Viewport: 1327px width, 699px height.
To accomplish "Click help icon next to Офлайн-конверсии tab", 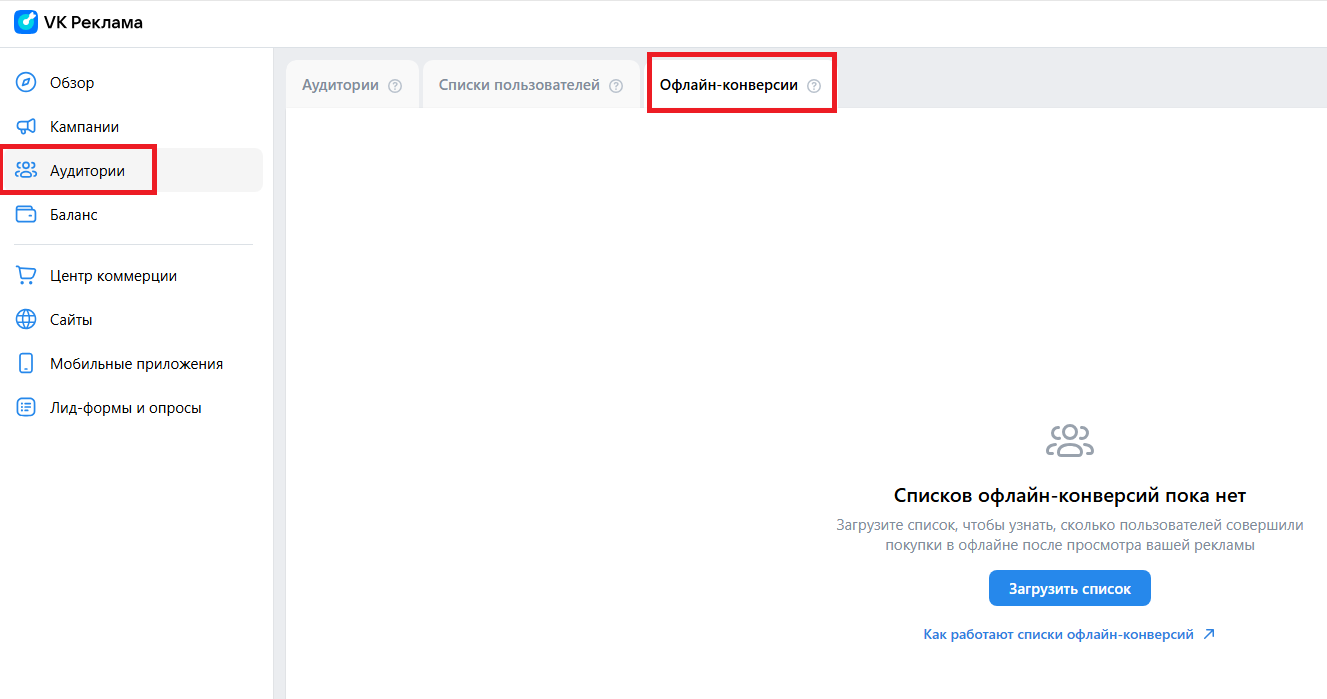I will (x=814, y=86).
